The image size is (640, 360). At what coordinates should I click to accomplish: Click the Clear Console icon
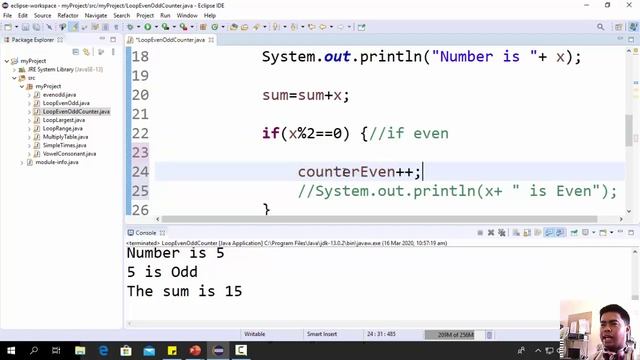(516, 233)
